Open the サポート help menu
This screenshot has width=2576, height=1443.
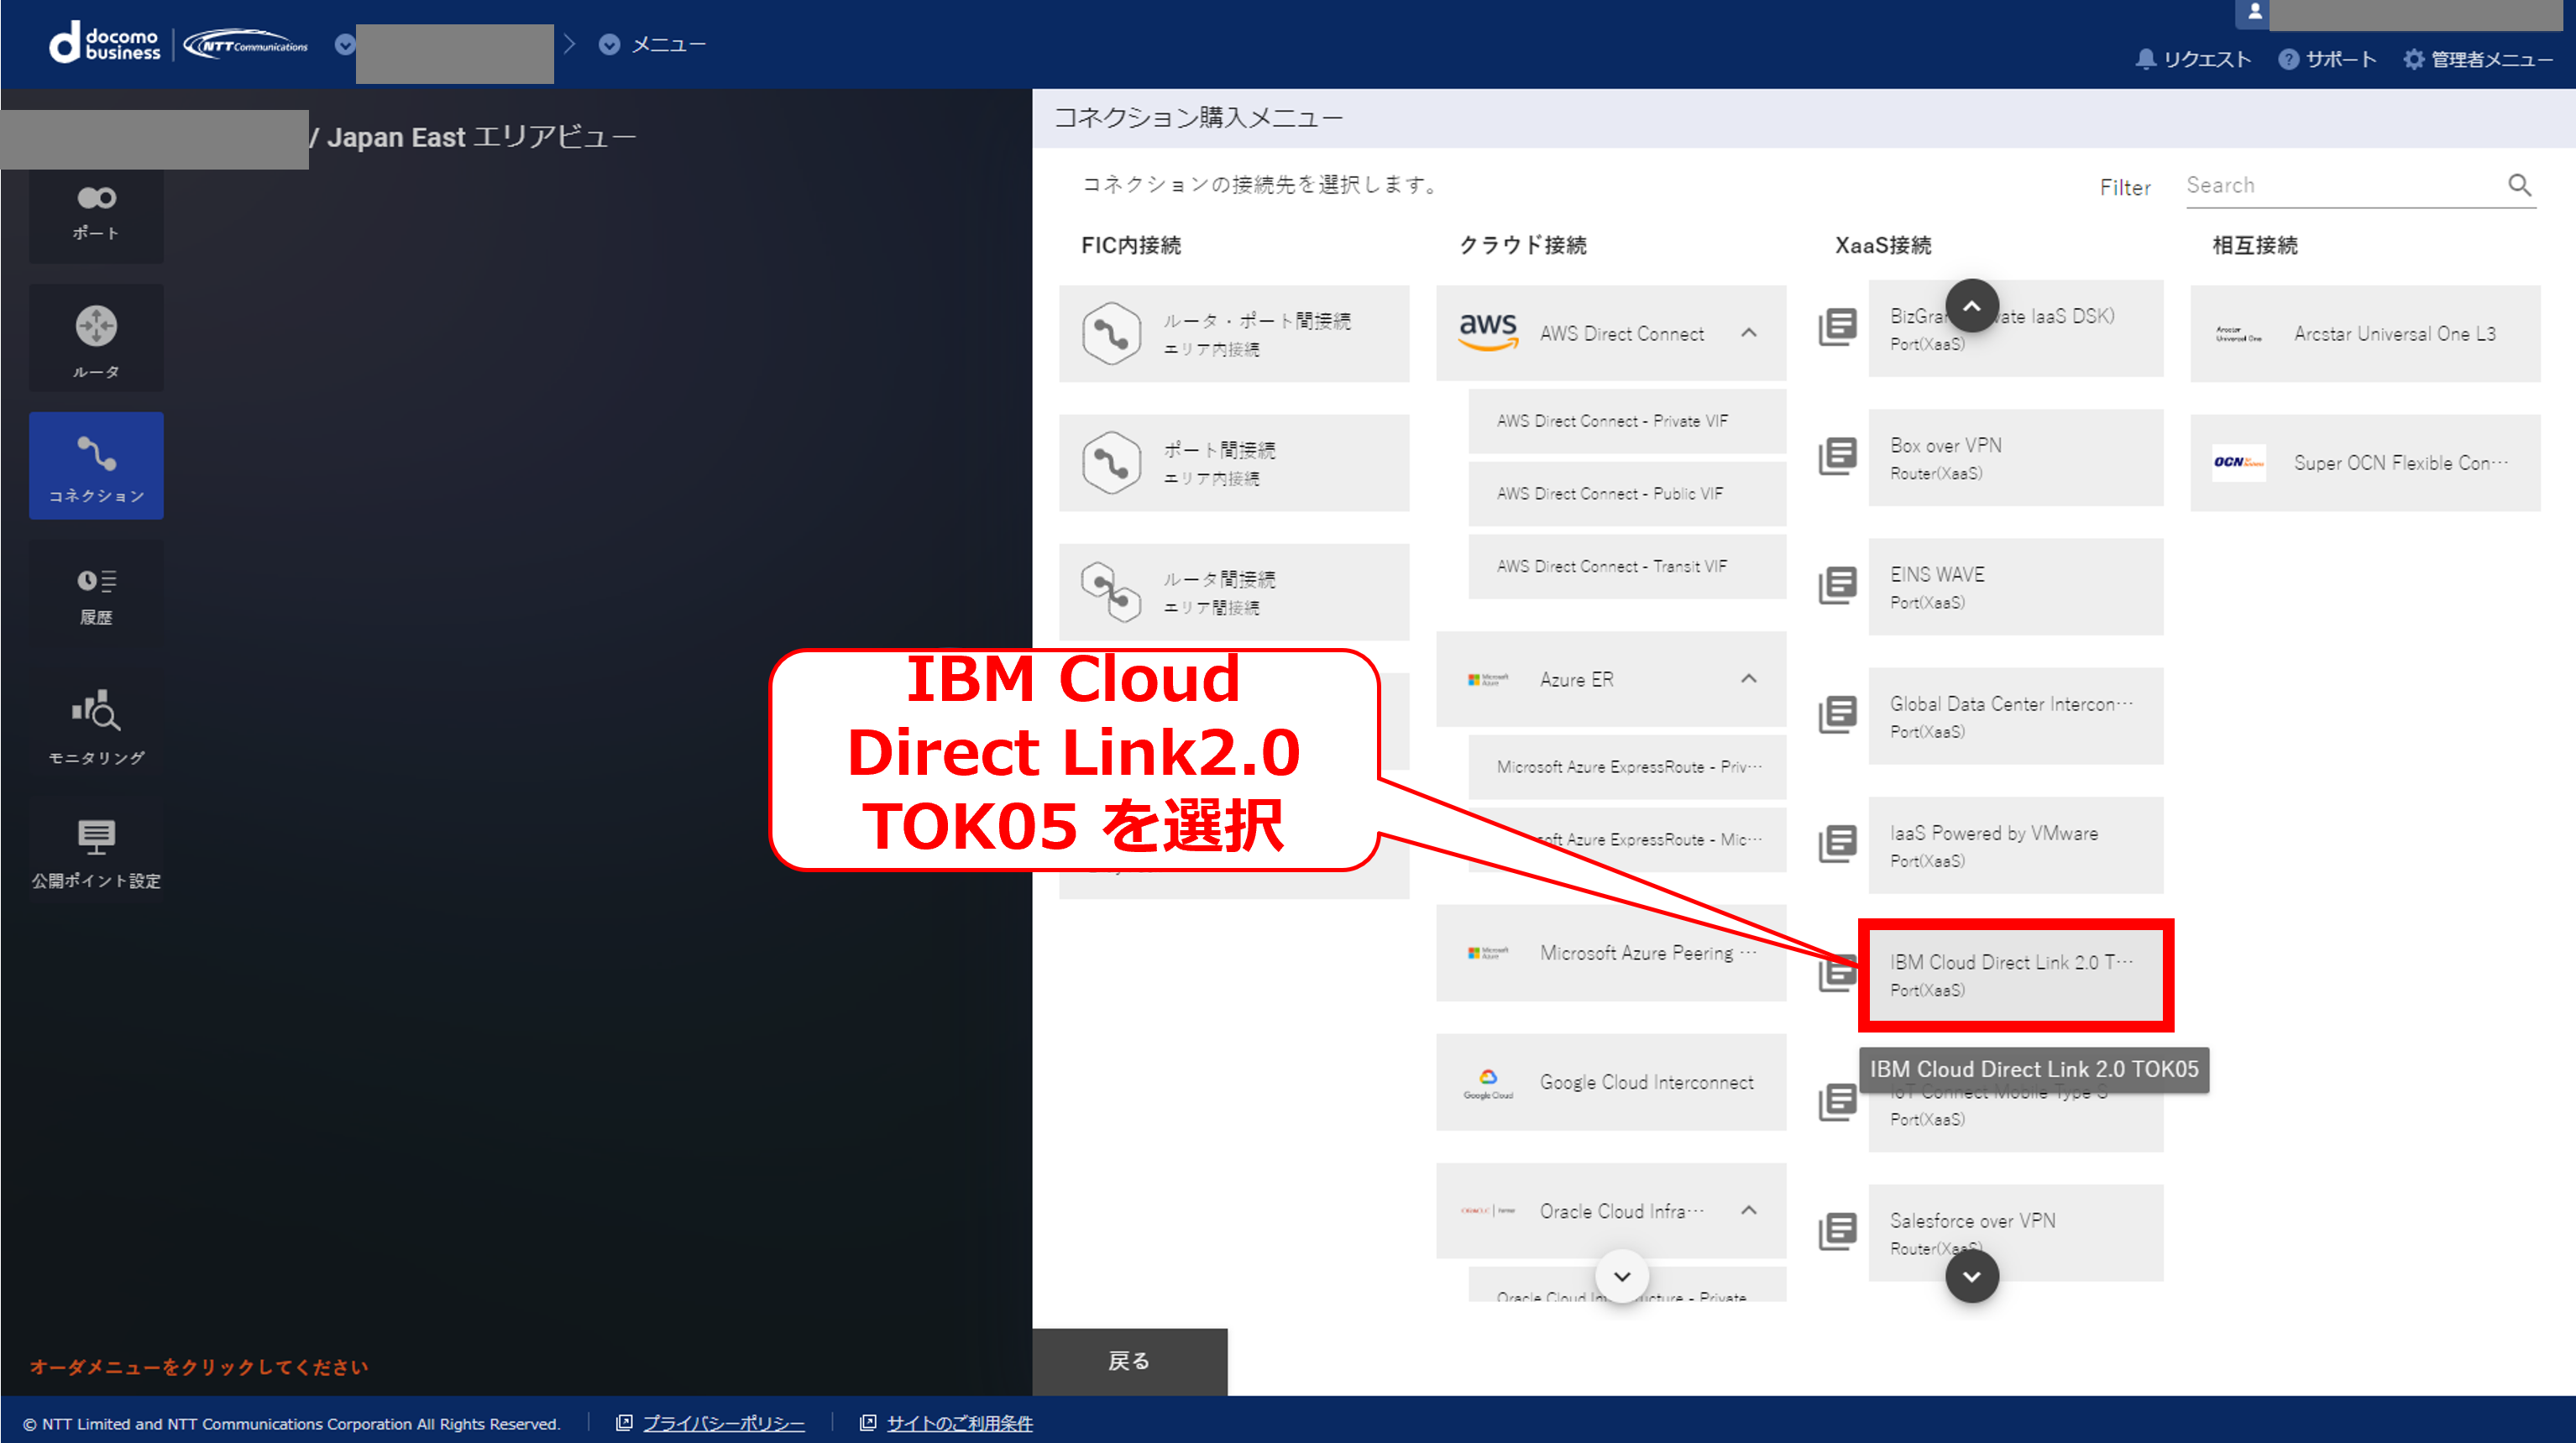click(2327, 59)
